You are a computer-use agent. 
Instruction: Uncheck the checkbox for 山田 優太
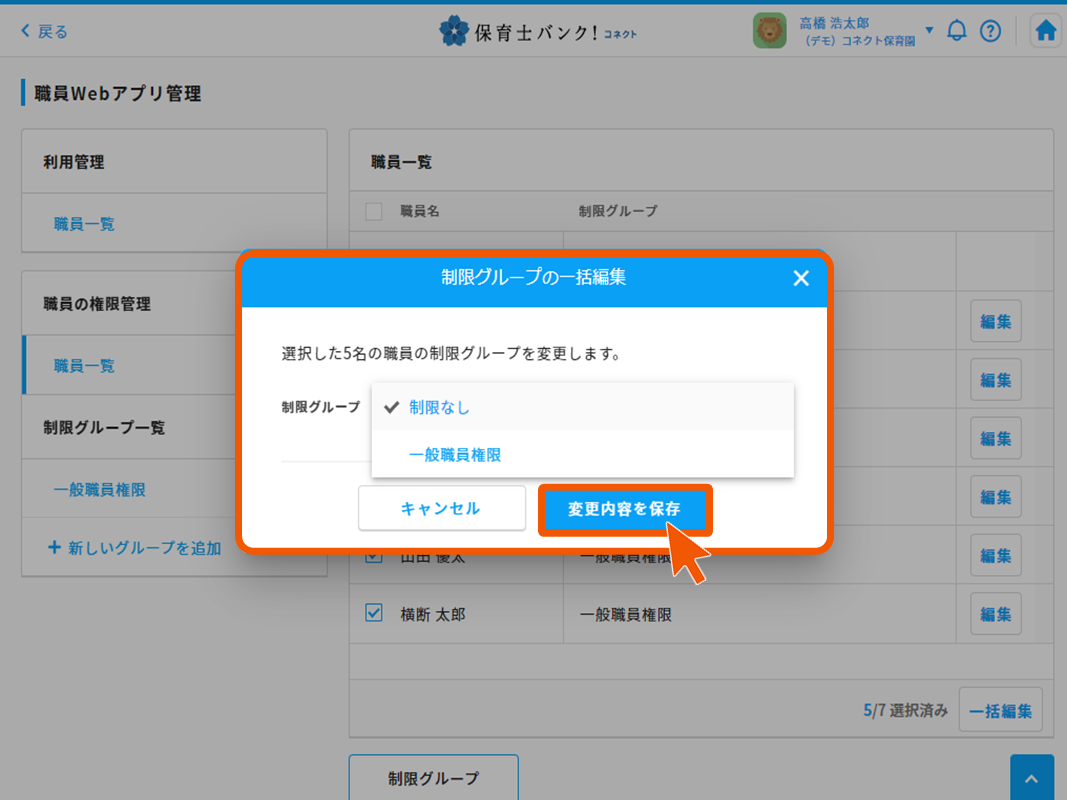pos(374,557)
